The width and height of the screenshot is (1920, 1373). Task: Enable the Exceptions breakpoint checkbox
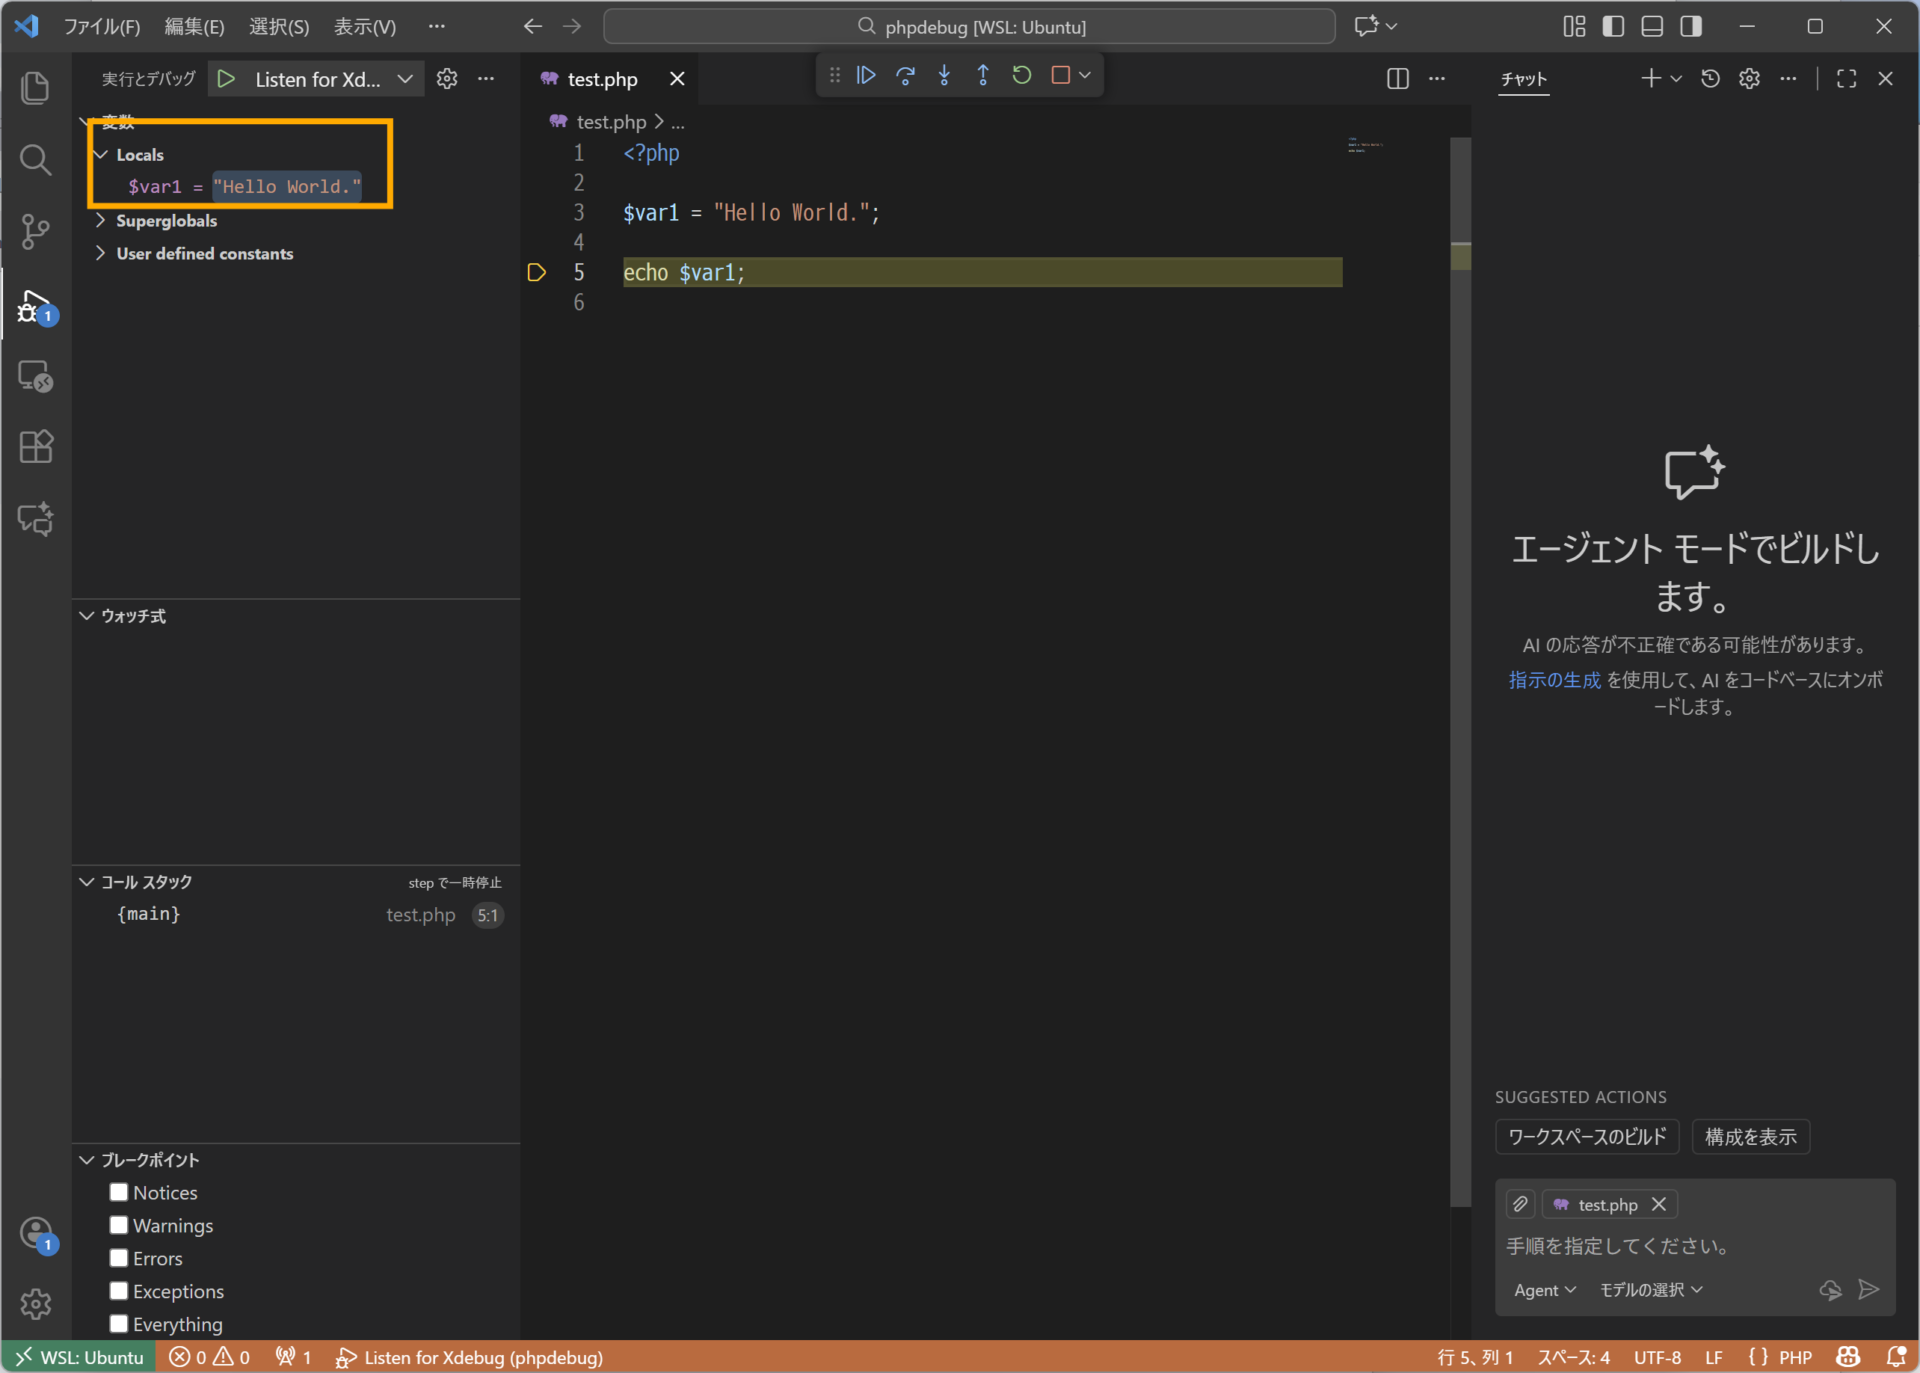click(x=119, y=1291)
